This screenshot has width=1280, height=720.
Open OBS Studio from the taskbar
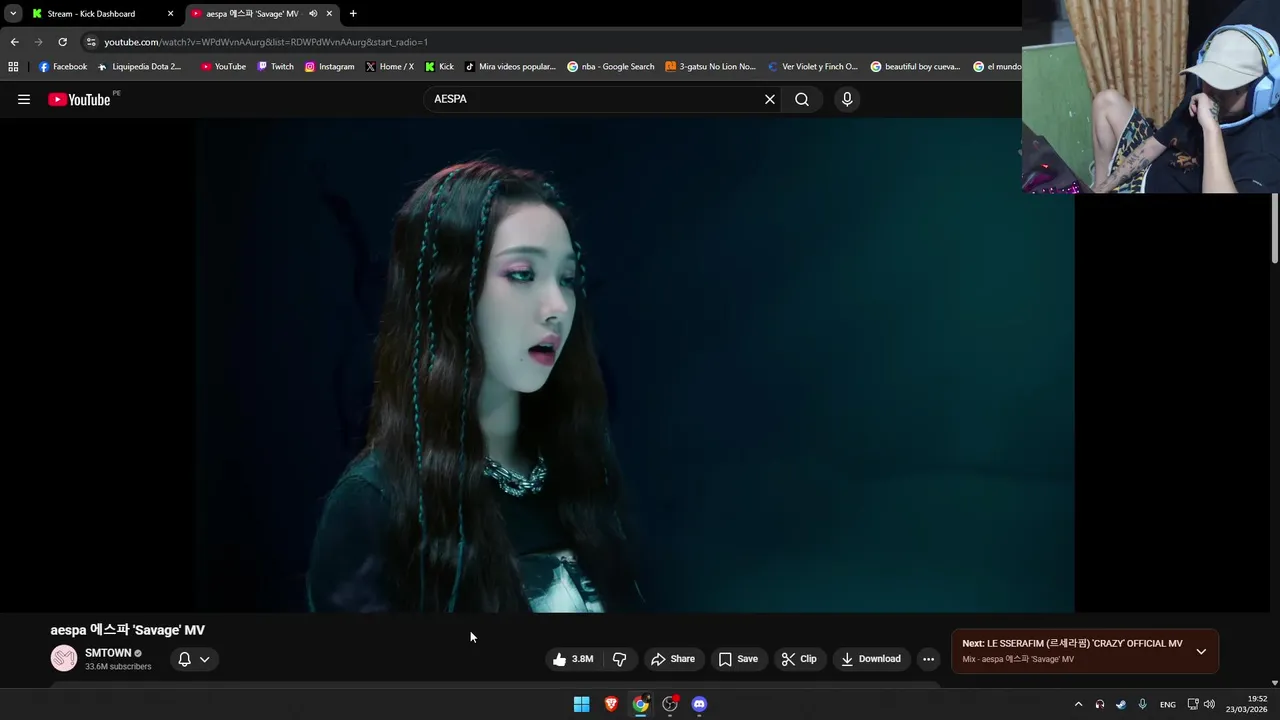[670, 704]
